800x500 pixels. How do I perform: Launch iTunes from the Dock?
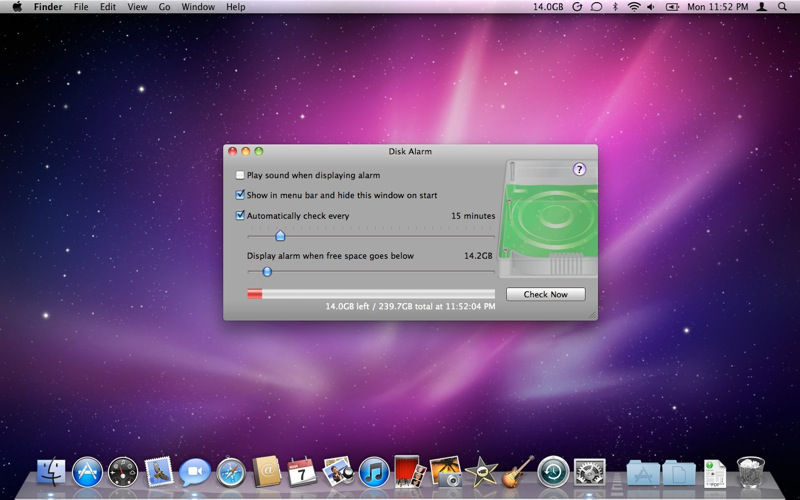pyautogui.click(x=374, y=472)
